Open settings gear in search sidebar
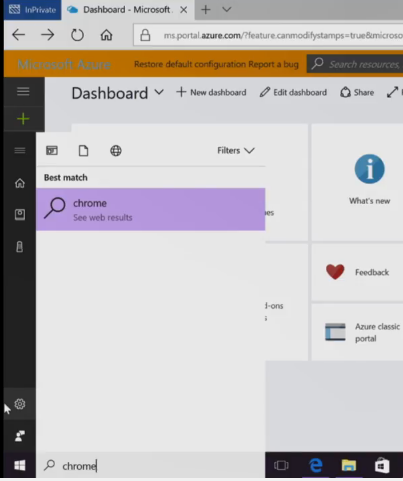 [x=20, y=404]
